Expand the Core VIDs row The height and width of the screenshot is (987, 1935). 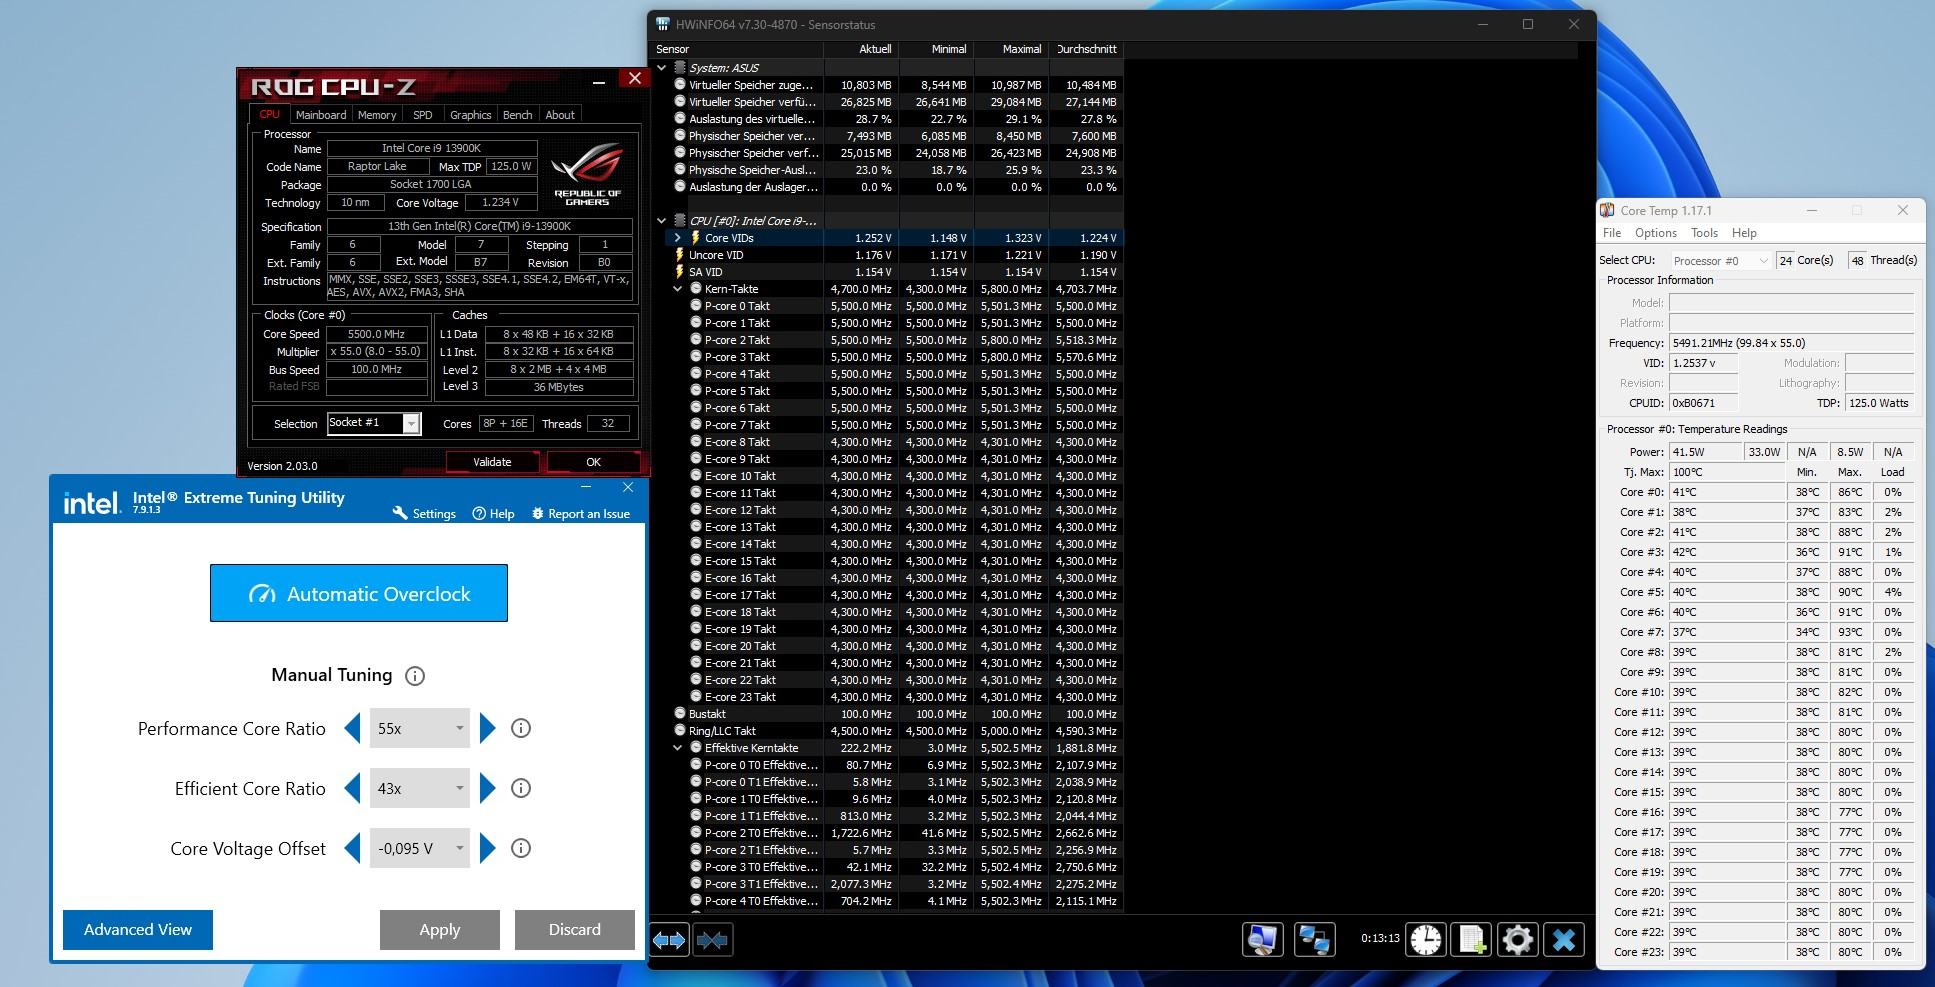tap(677, 238)
